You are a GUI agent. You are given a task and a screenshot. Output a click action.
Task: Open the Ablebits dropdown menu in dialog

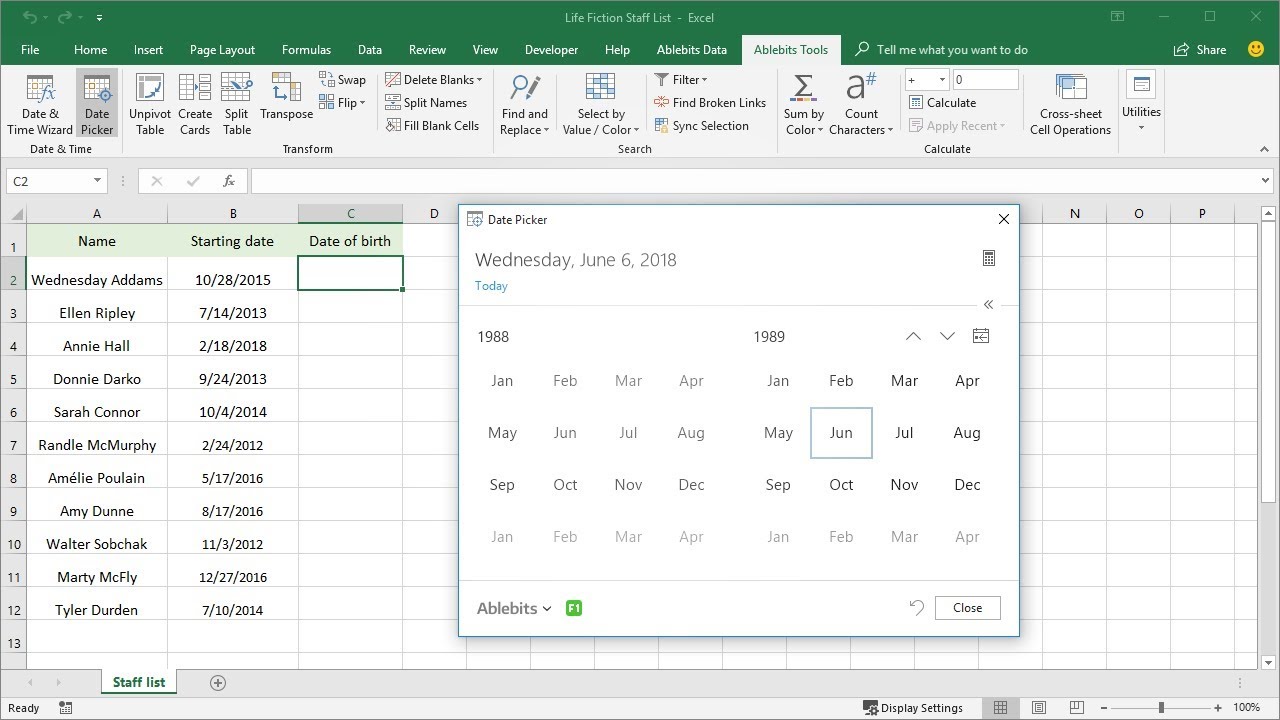514,608
